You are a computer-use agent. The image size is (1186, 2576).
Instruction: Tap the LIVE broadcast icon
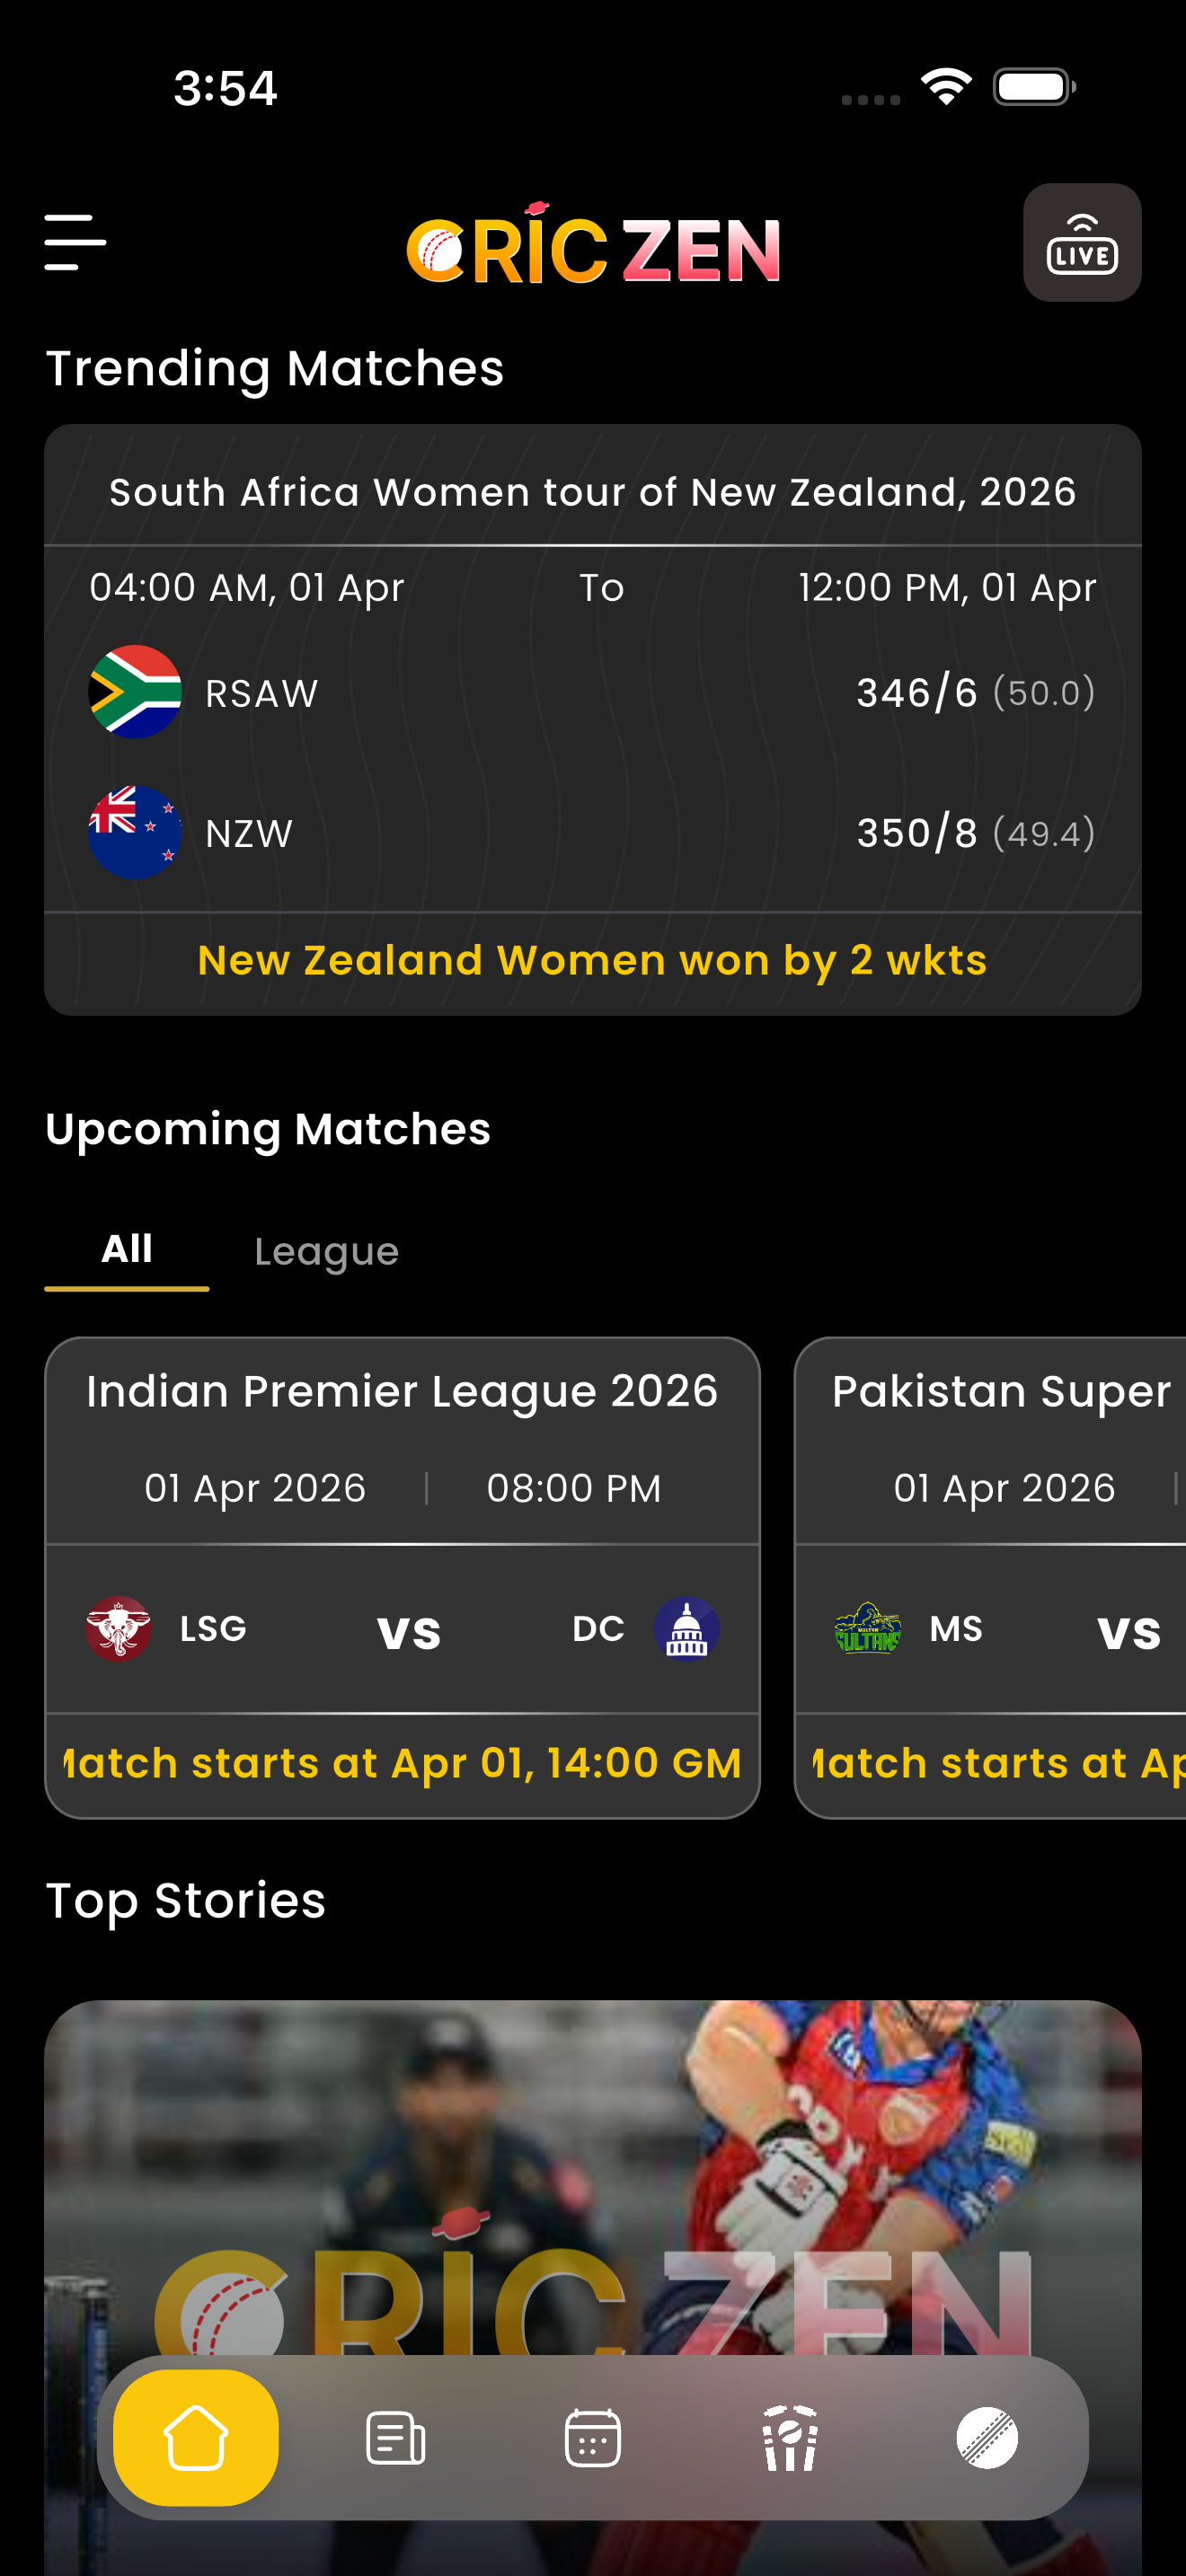click(1081, 243)
